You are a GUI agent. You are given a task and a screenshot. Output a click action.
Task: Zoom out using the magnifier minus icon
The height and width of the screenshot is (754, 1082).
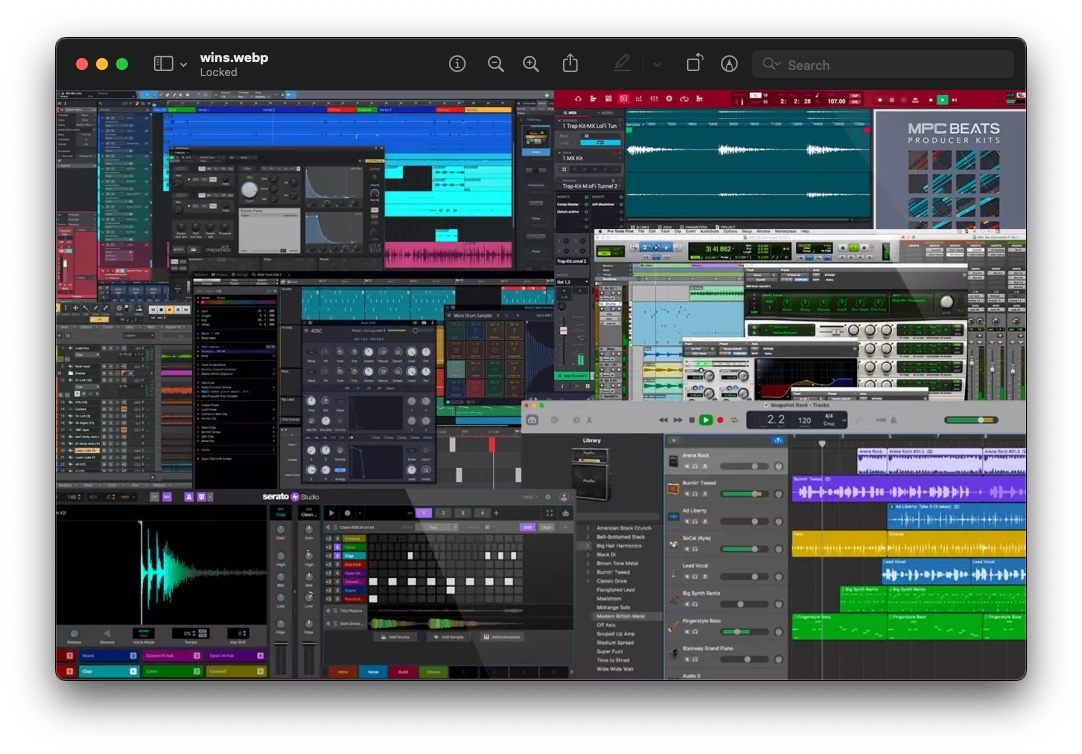(x=496, y=64)
